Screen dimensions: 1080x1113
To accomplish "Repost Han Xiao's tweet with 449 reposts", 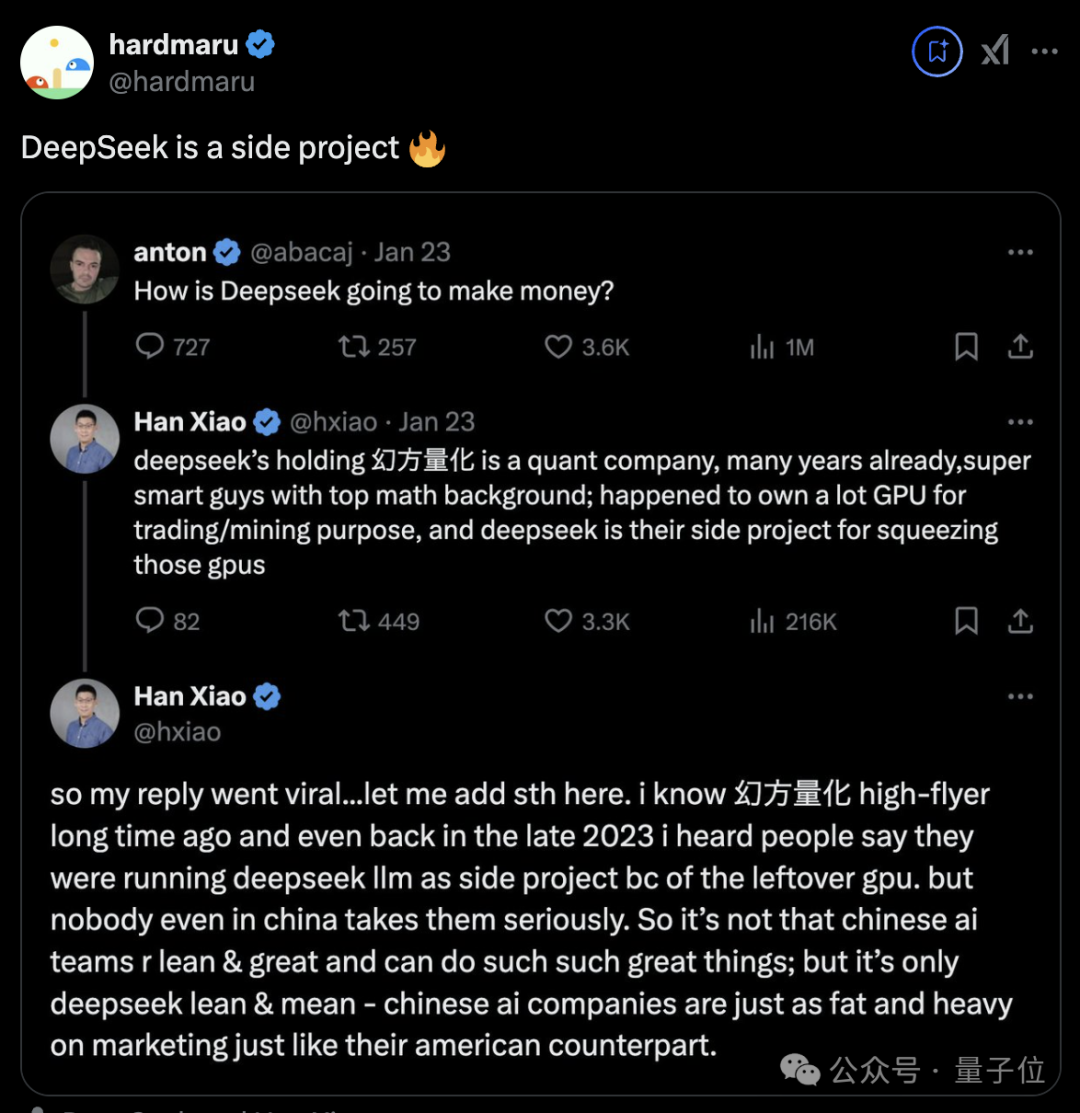I will click(353, 621).
